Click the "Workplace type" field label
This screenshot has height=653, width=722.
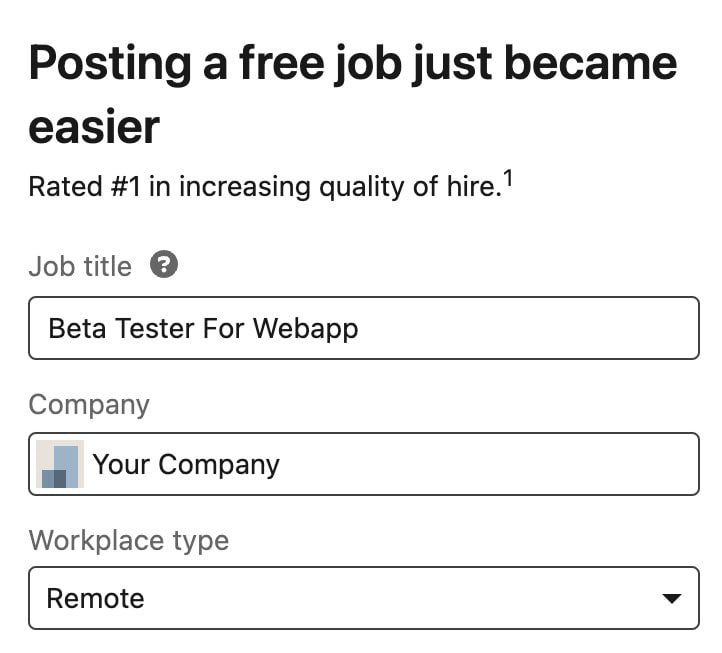[x=128, y=541]
